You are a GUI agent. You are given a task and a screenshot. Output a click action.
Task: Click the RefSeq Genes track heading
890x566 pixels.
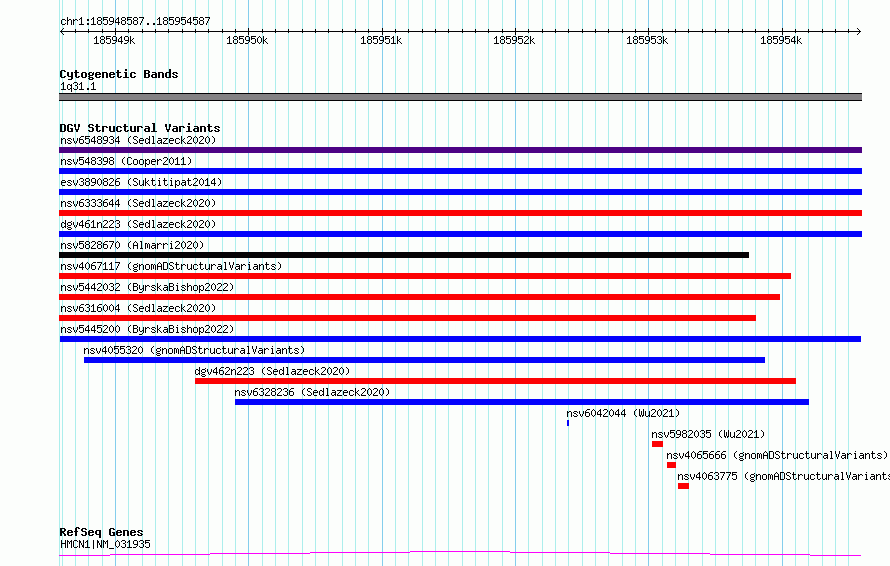(102, 533)
